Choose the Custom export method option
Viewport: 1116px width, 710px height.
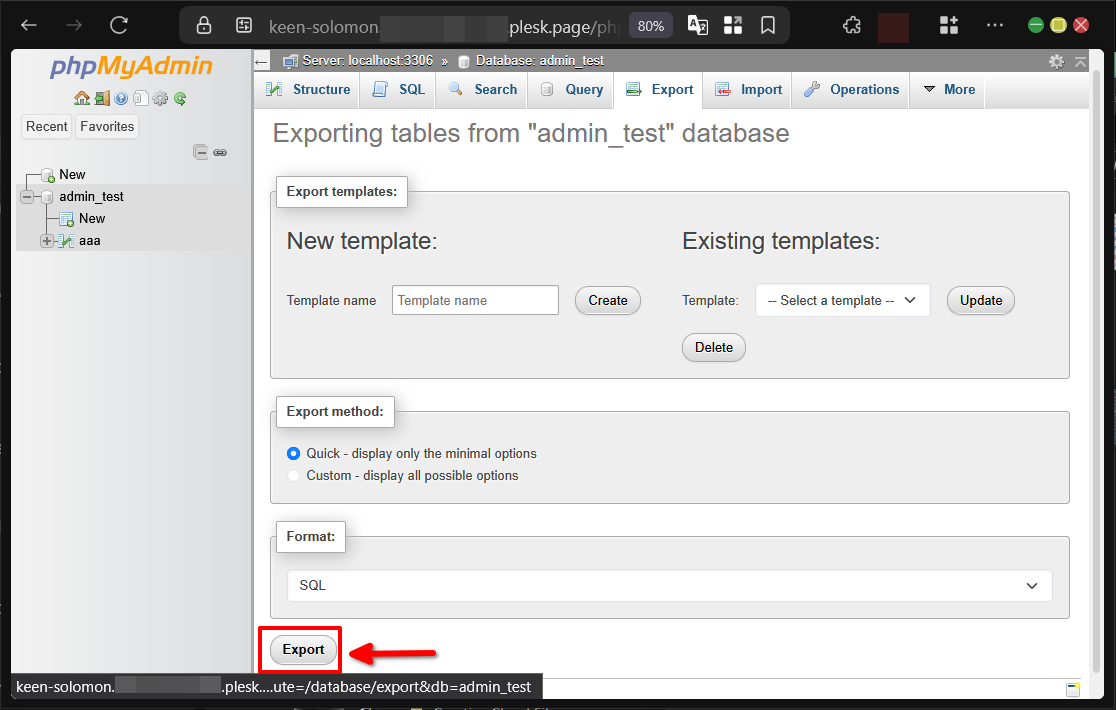(293, 475)
